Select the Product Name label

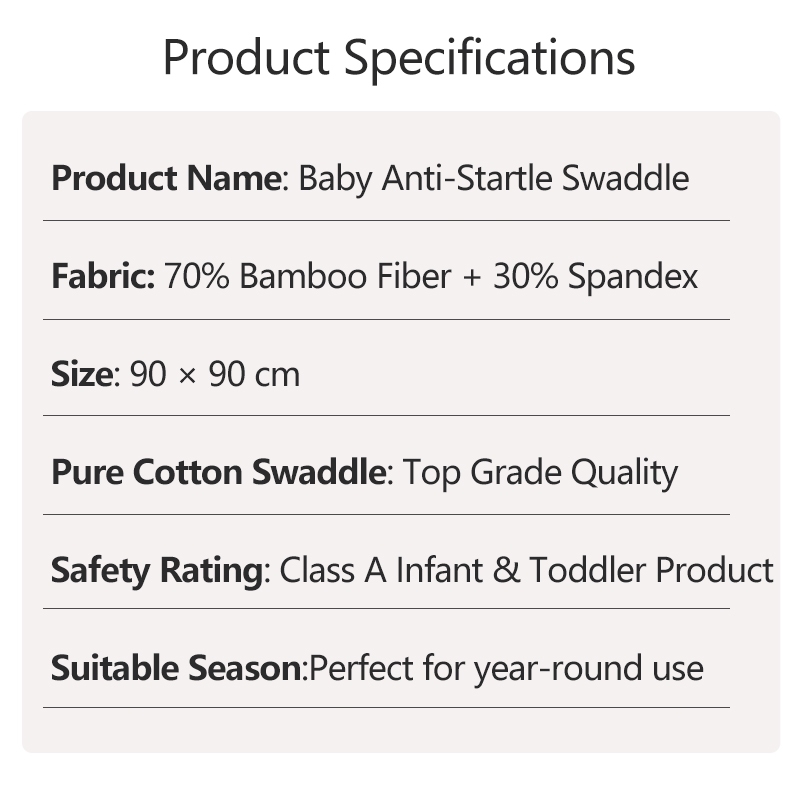(x=166, y=178)
